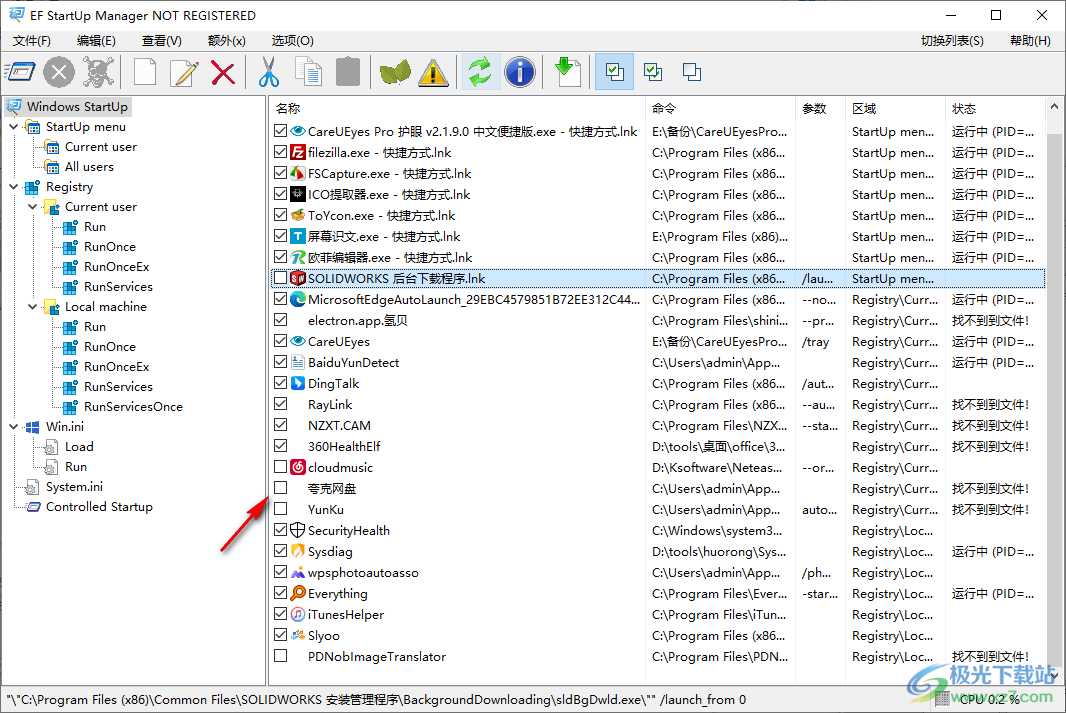This screenshot has width=1066, height=713.
Task: Select the System.ini tree item
Action: click(74, 487)
